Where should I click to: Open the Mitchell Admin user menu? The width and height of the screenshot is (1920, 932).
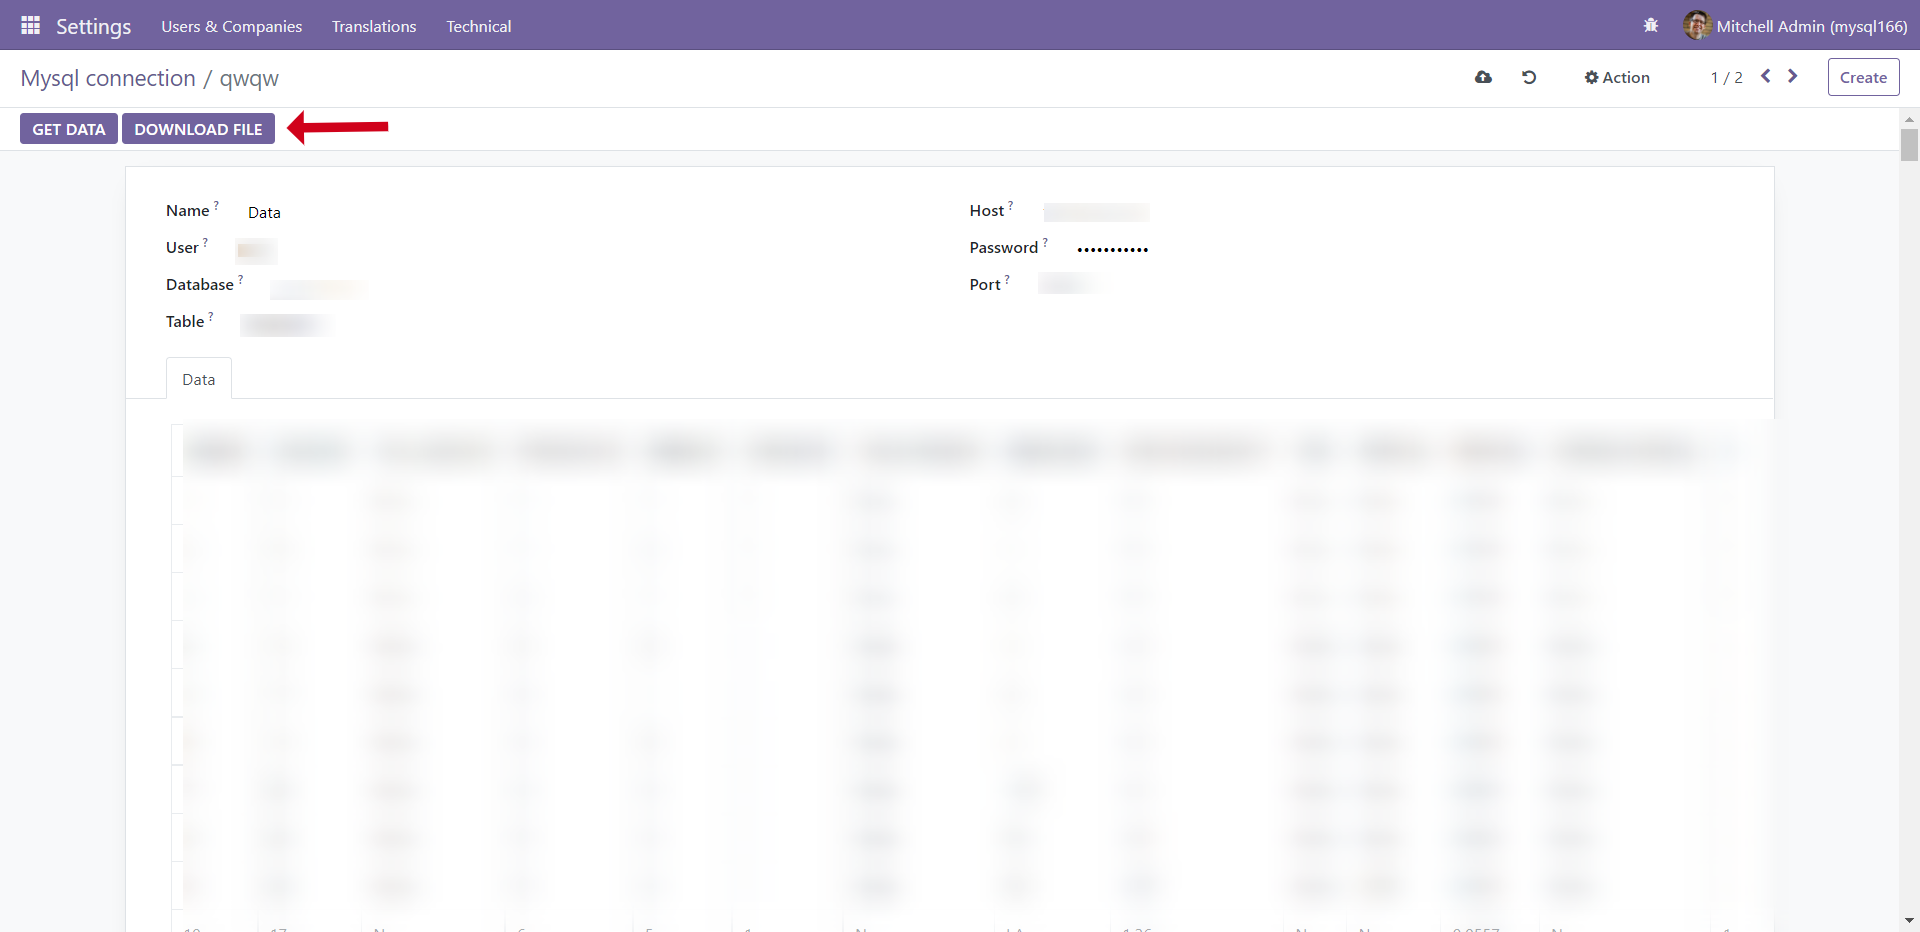point(1796,26)
